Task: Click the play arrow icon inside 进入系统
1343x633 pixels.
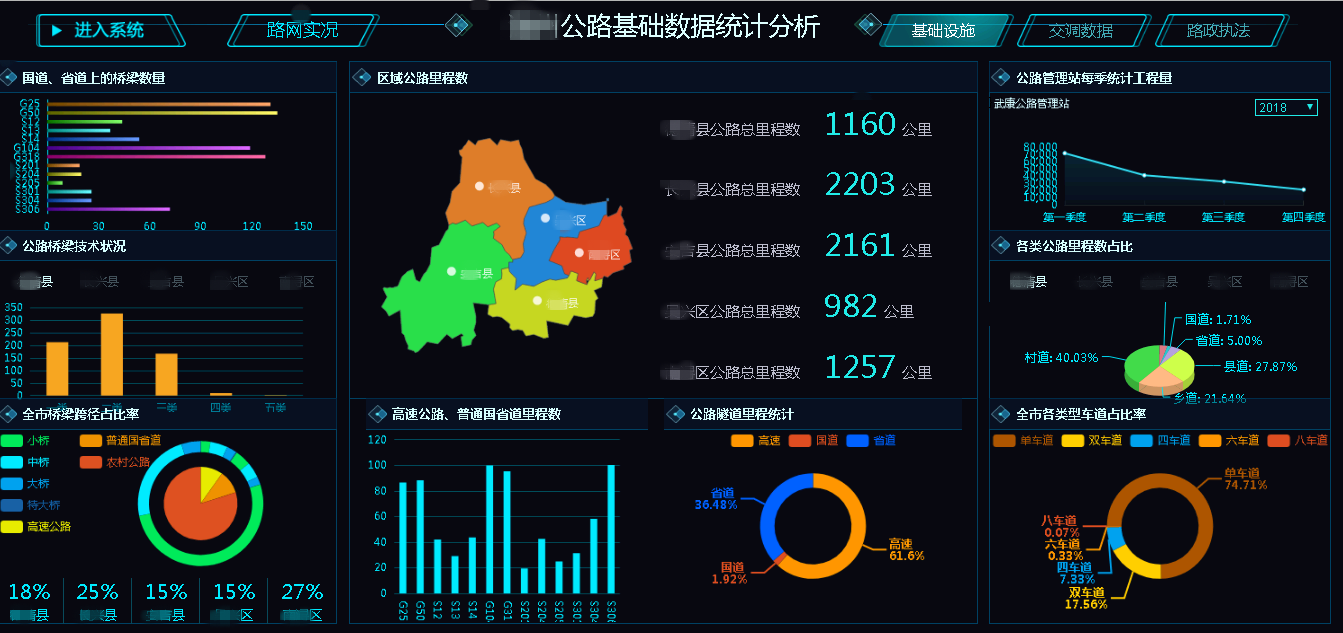Action: 57,29
